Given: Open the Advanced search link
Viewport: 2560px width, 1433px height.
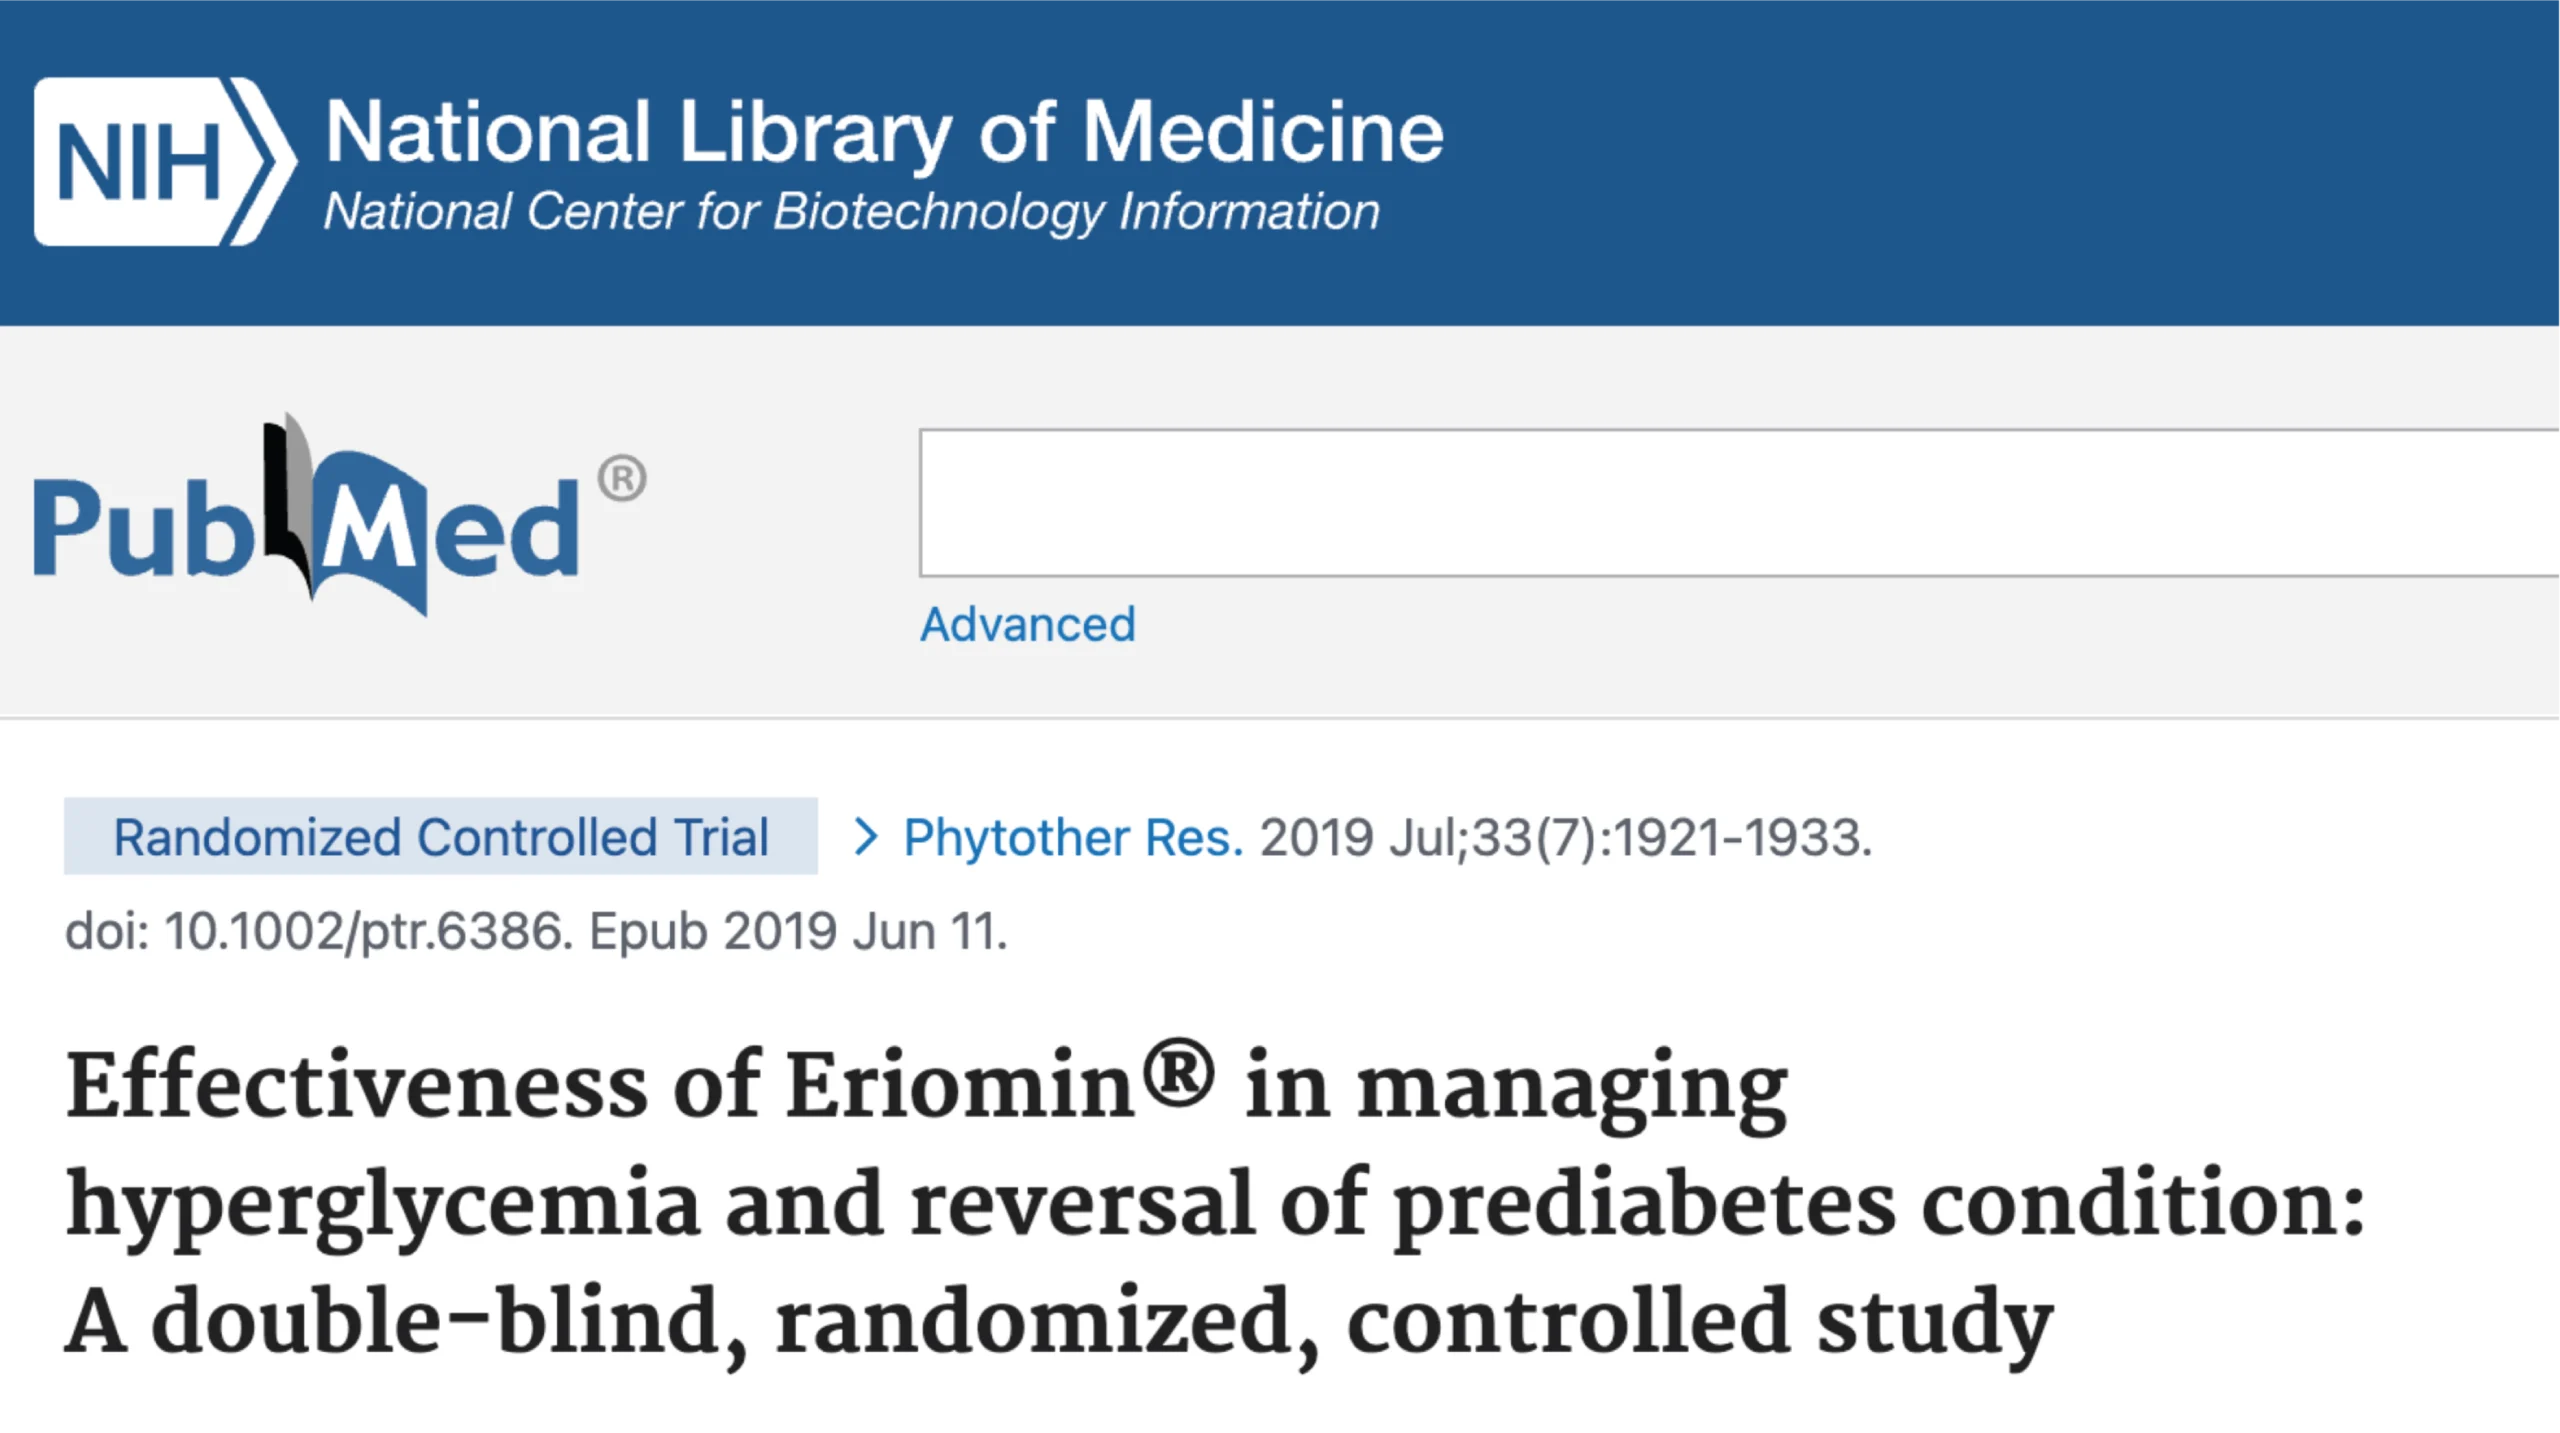Looking at the screenshot, I should 1027,625.
